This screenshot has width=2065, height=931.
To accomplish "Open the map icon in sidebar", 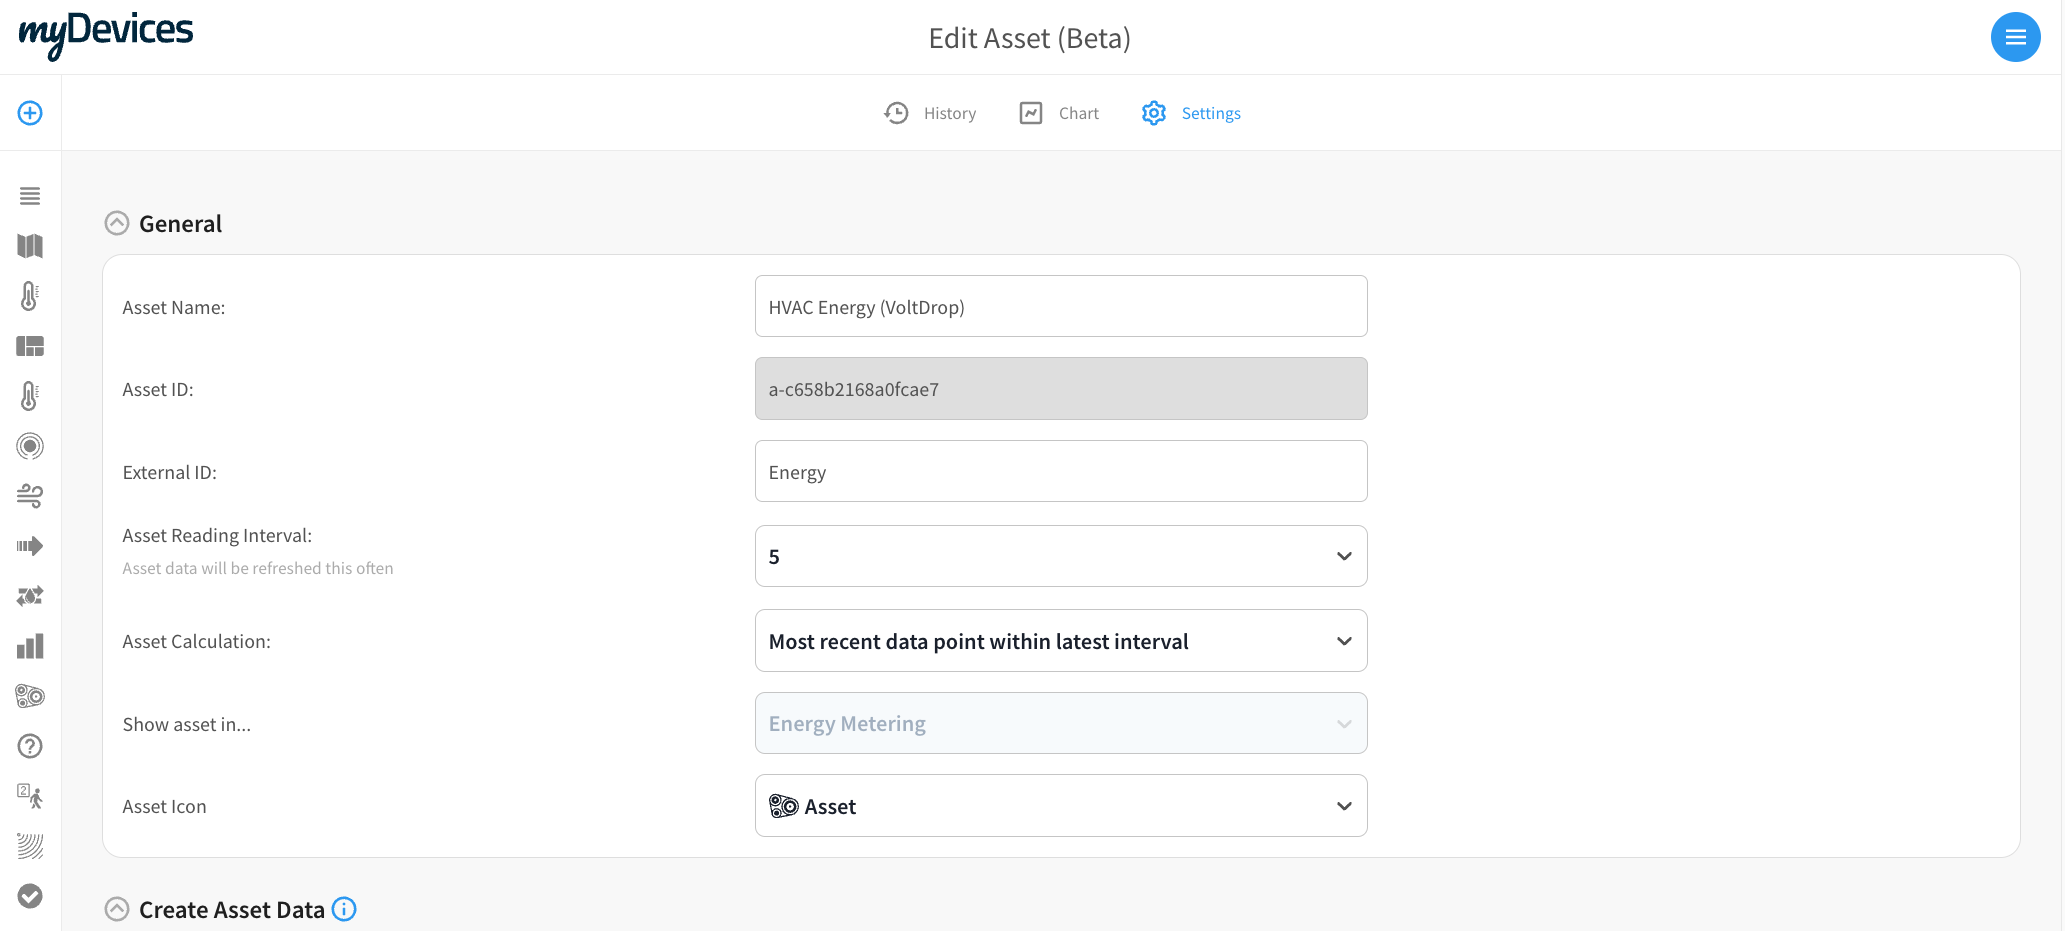I will [x=30, y=246].
